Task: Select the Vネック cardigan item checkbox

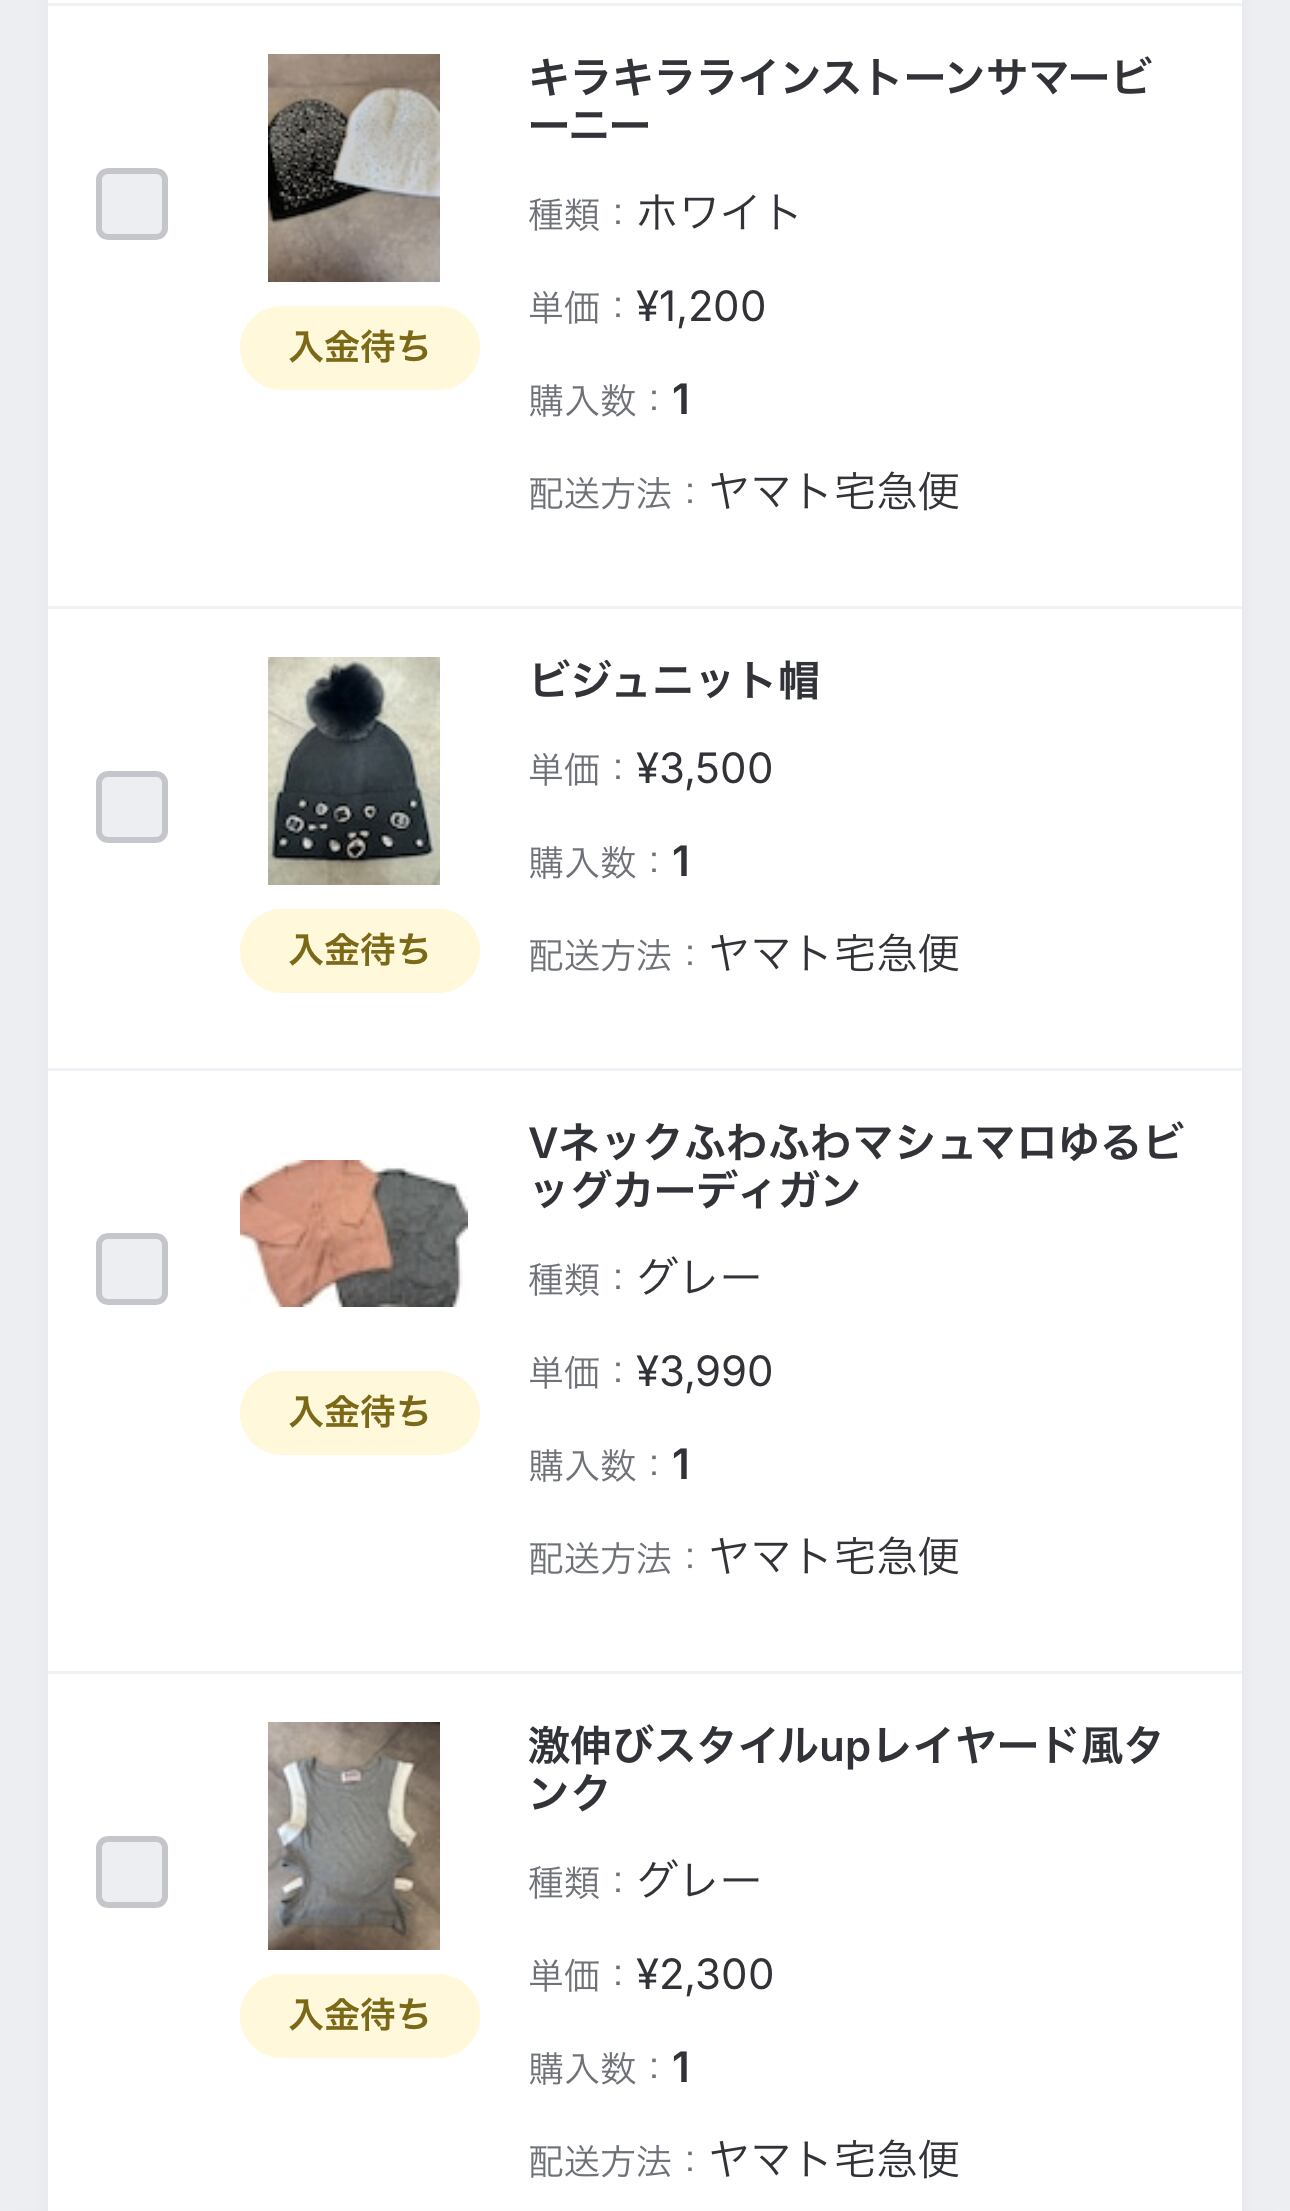Action: (x=131, y=1269)
